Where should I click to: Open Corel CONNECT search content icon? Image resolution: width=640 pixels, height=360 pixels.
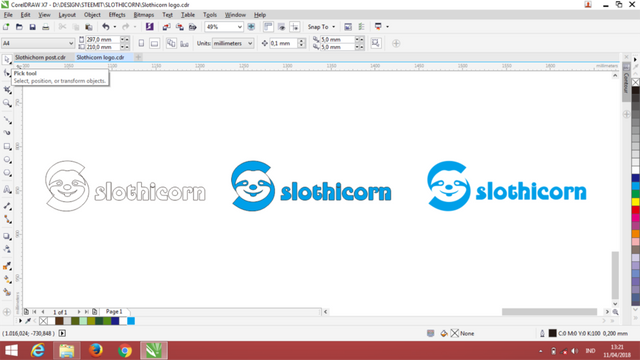coord(149,27)
